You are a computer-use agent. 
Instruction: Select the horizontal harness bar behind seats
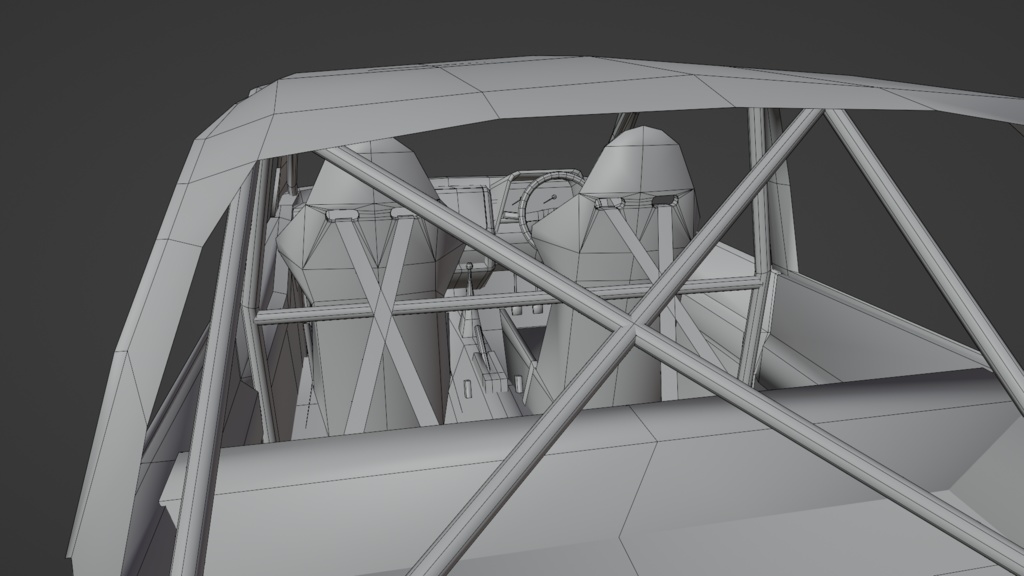[509, 300]
